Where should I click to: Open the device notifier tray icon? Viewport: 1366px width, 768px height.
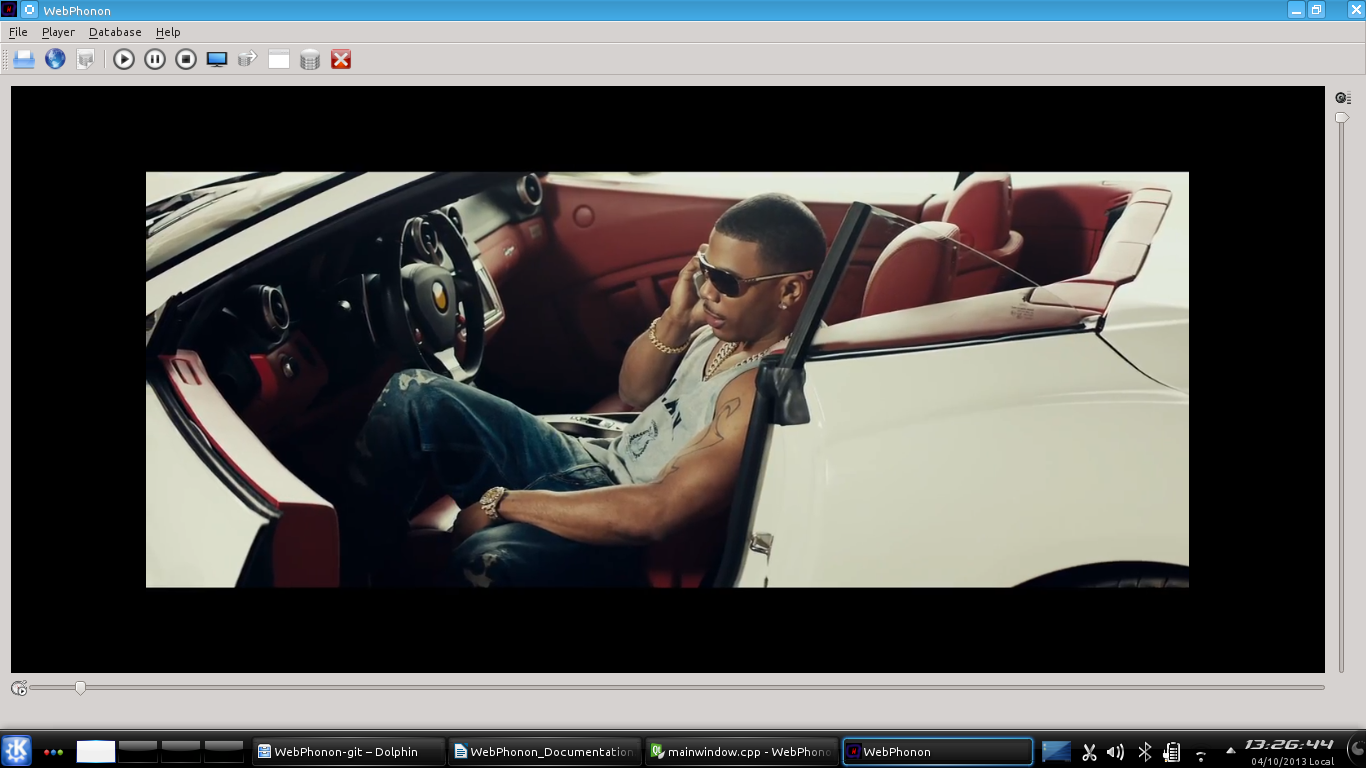pos(1172,752)
